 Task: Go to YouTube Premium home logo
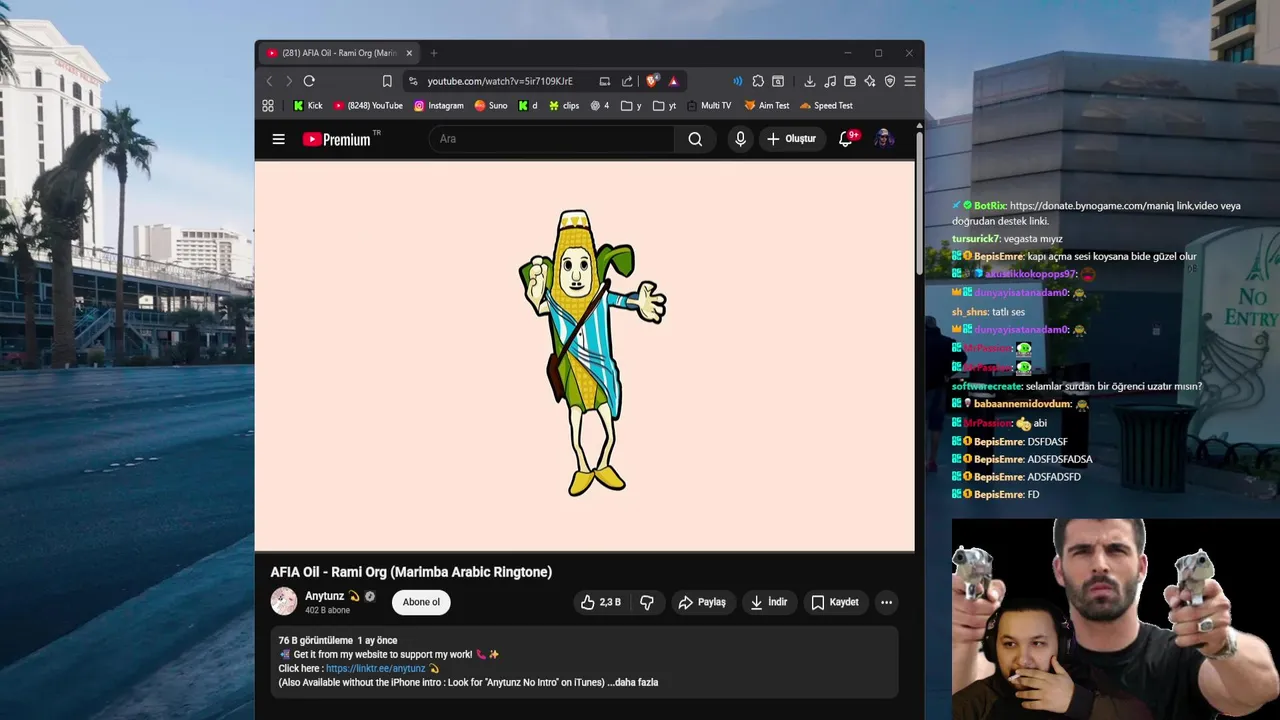(337, 139)
